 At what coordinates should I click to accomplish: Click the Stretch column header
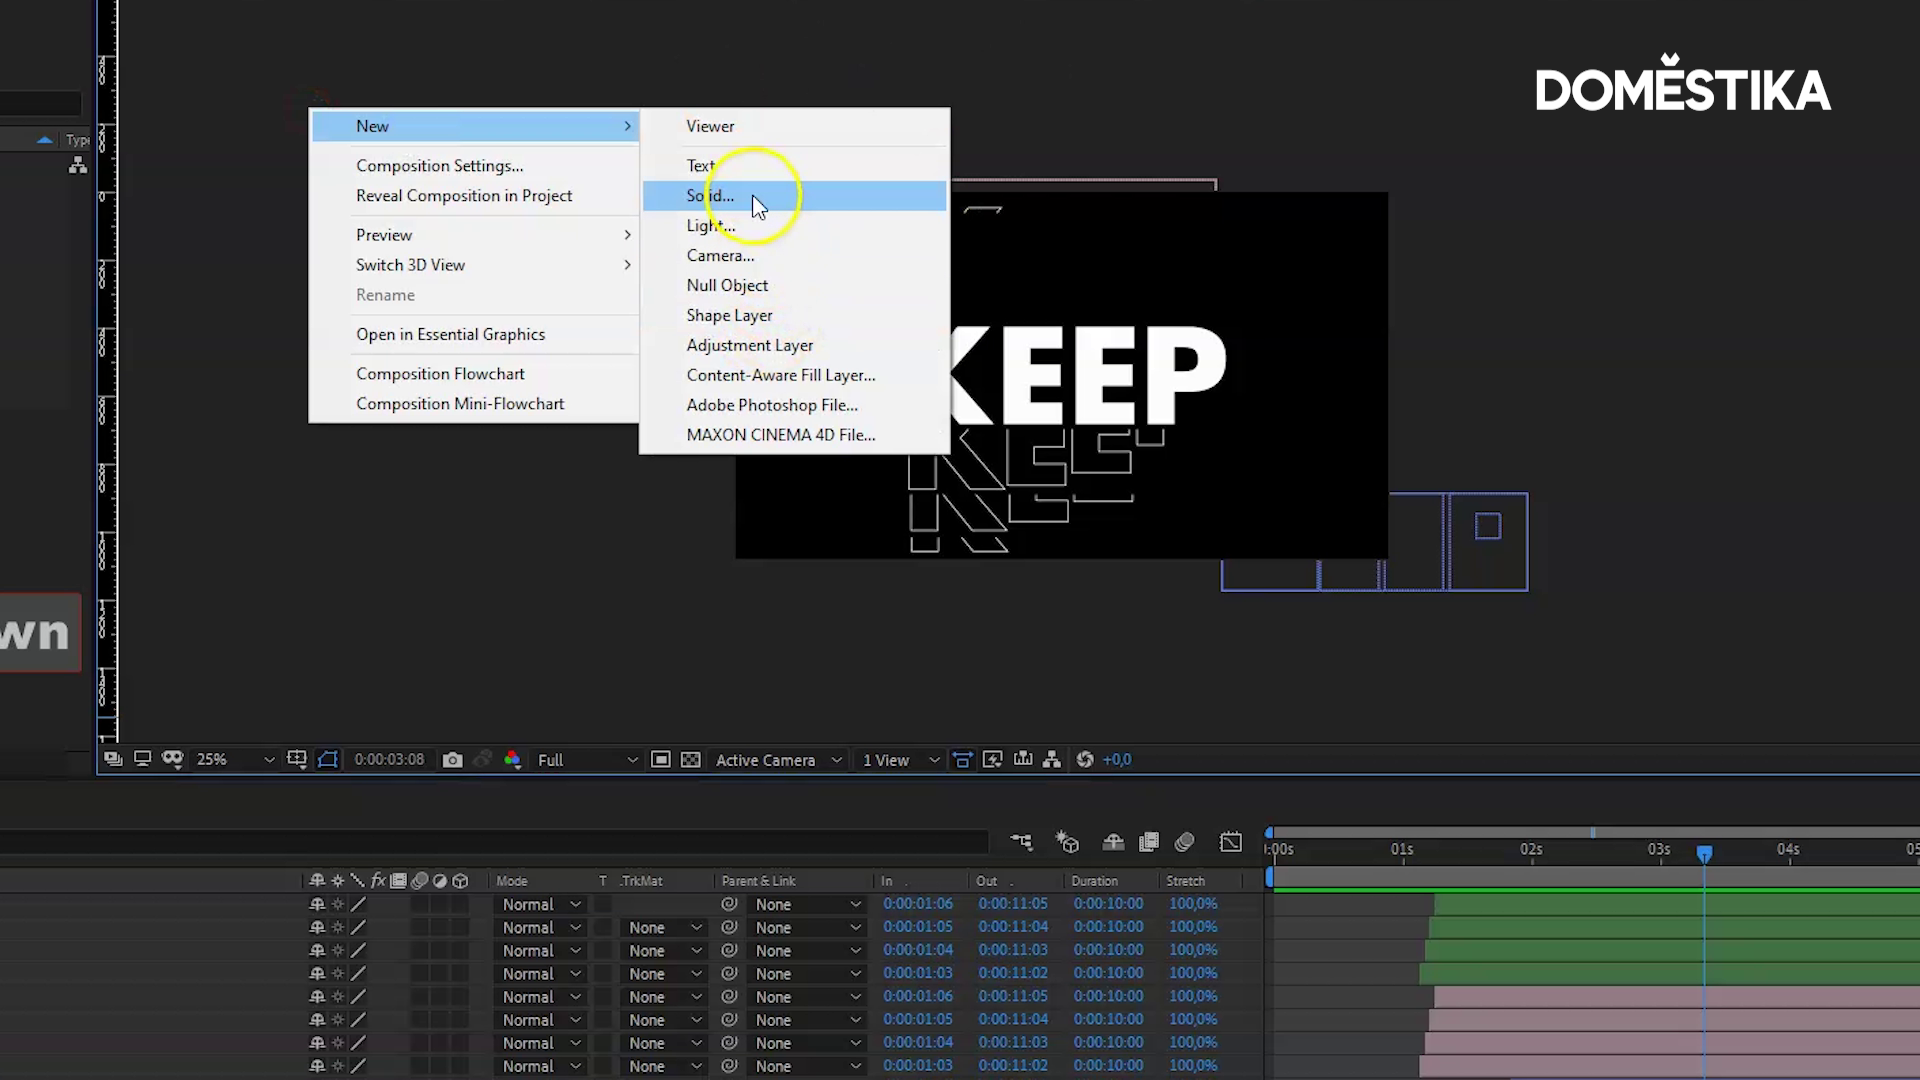(x=1185, y=881)
